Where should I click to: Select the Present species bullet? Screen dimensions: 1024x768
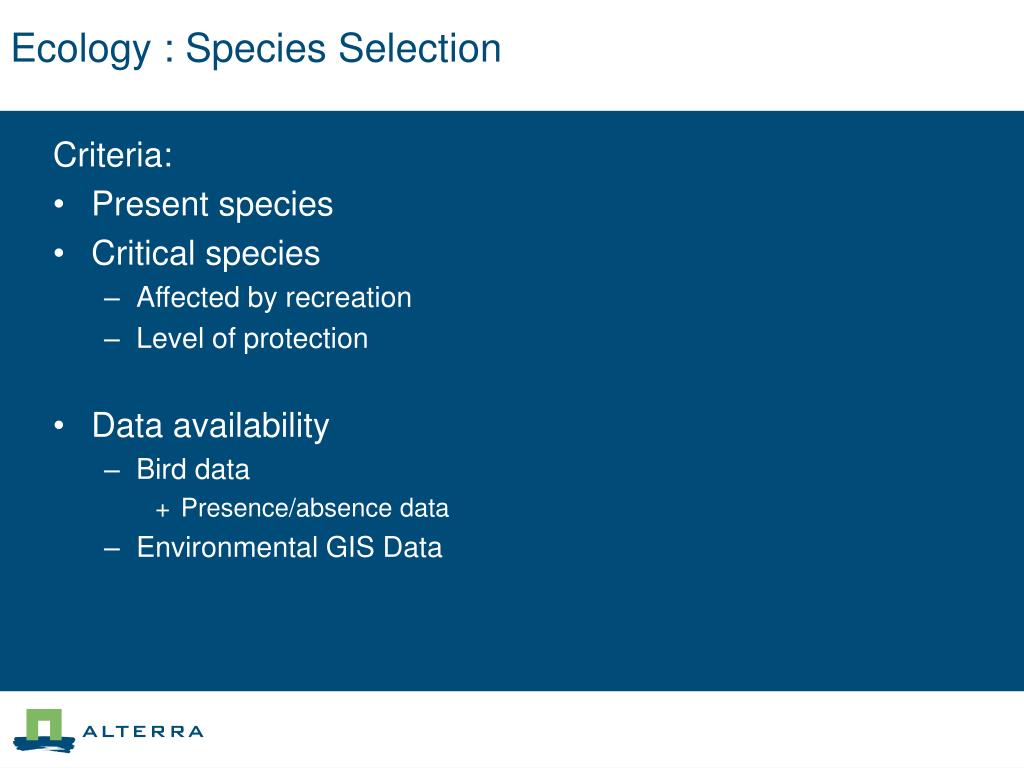[212, 204]
